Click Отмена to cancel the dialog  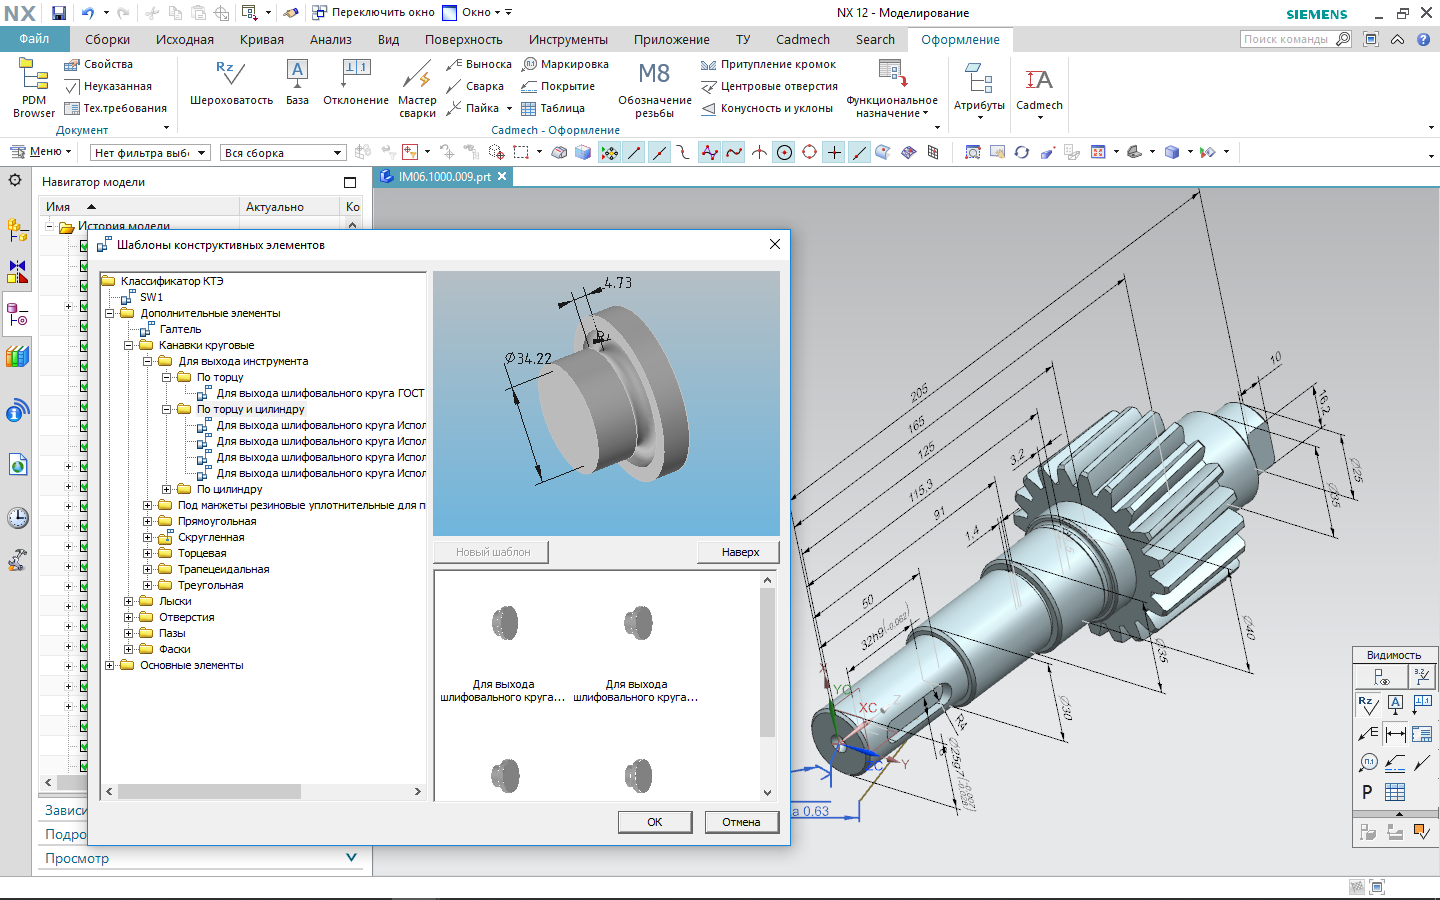pyautogui.click(x=741, y=822)
